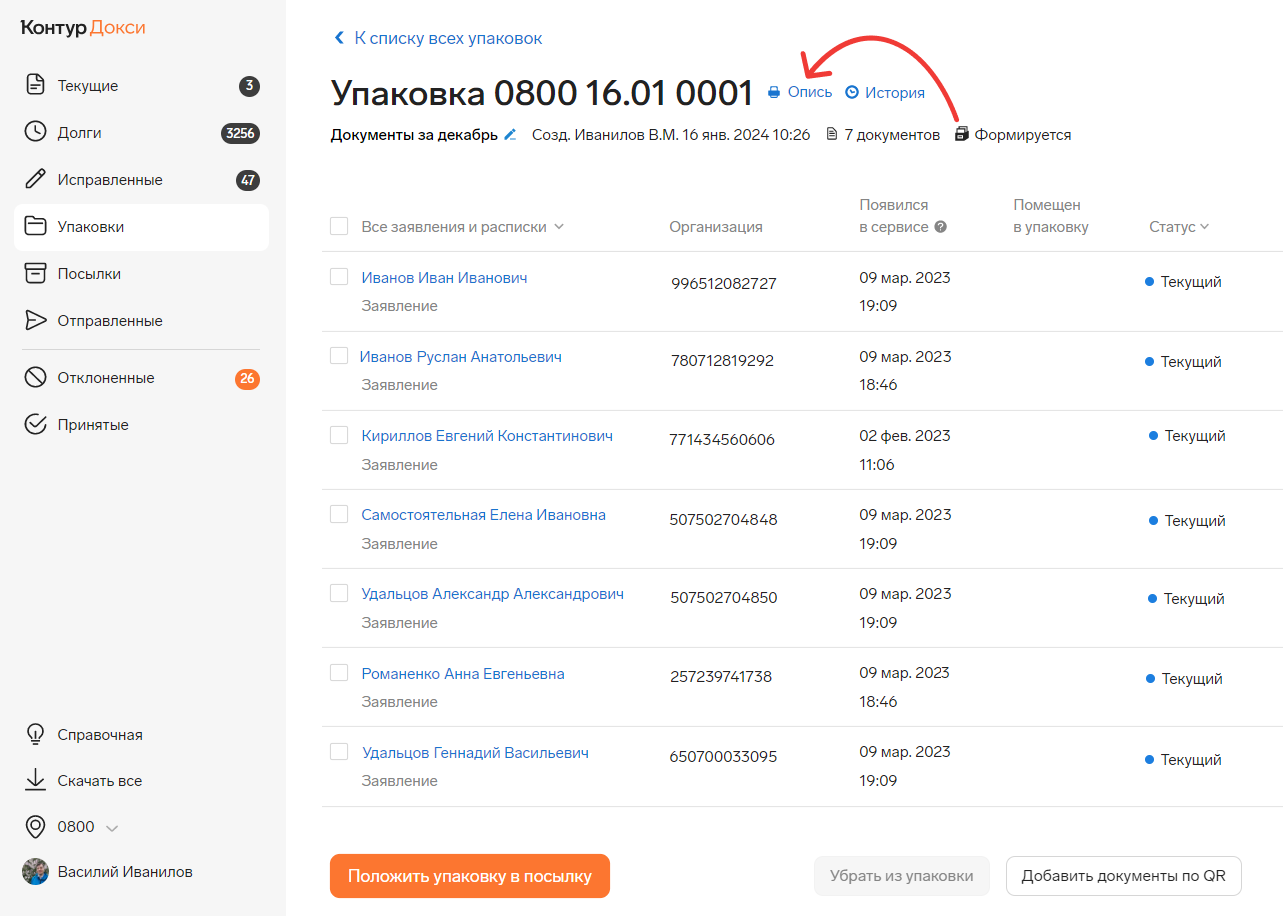Open Кириллов Евгений Константинович's statement

coord(487,436)
